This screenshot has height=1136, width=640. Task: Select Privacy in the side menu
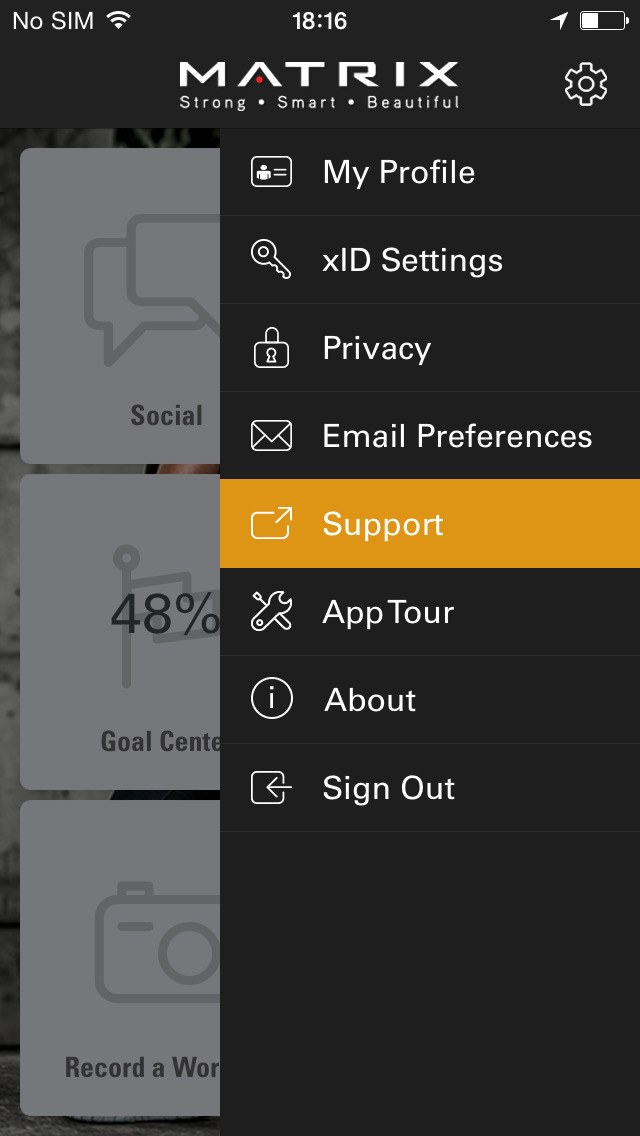tap(430, 348)
